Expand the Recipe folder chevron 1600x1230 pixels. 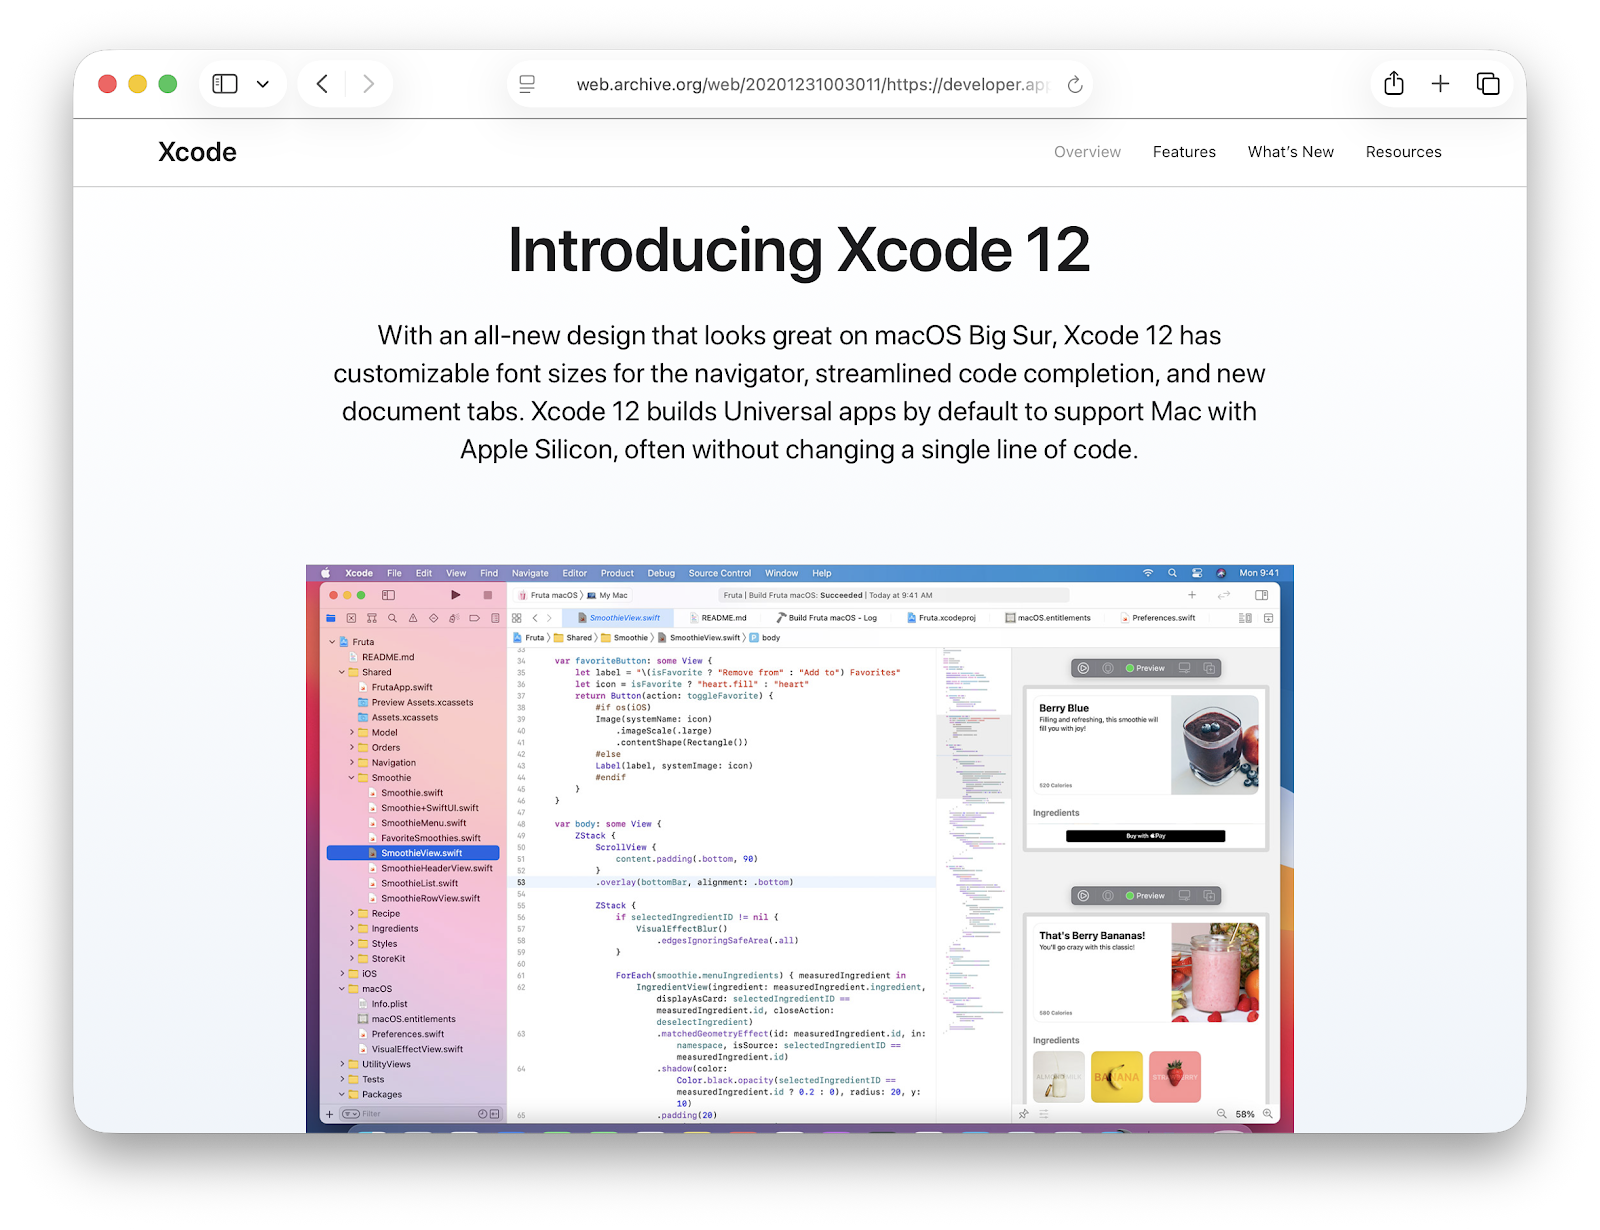point(352,914)
